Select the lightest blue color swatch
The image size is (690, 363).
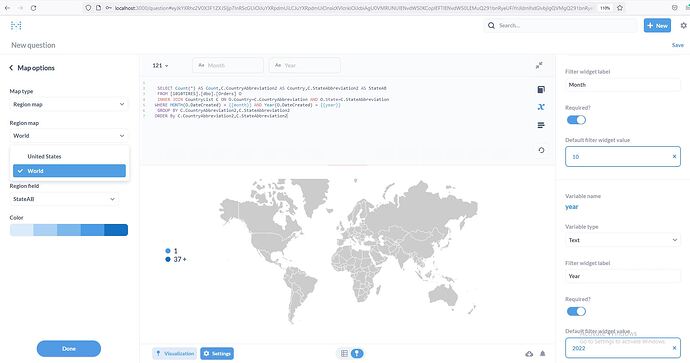coord(22,230)
